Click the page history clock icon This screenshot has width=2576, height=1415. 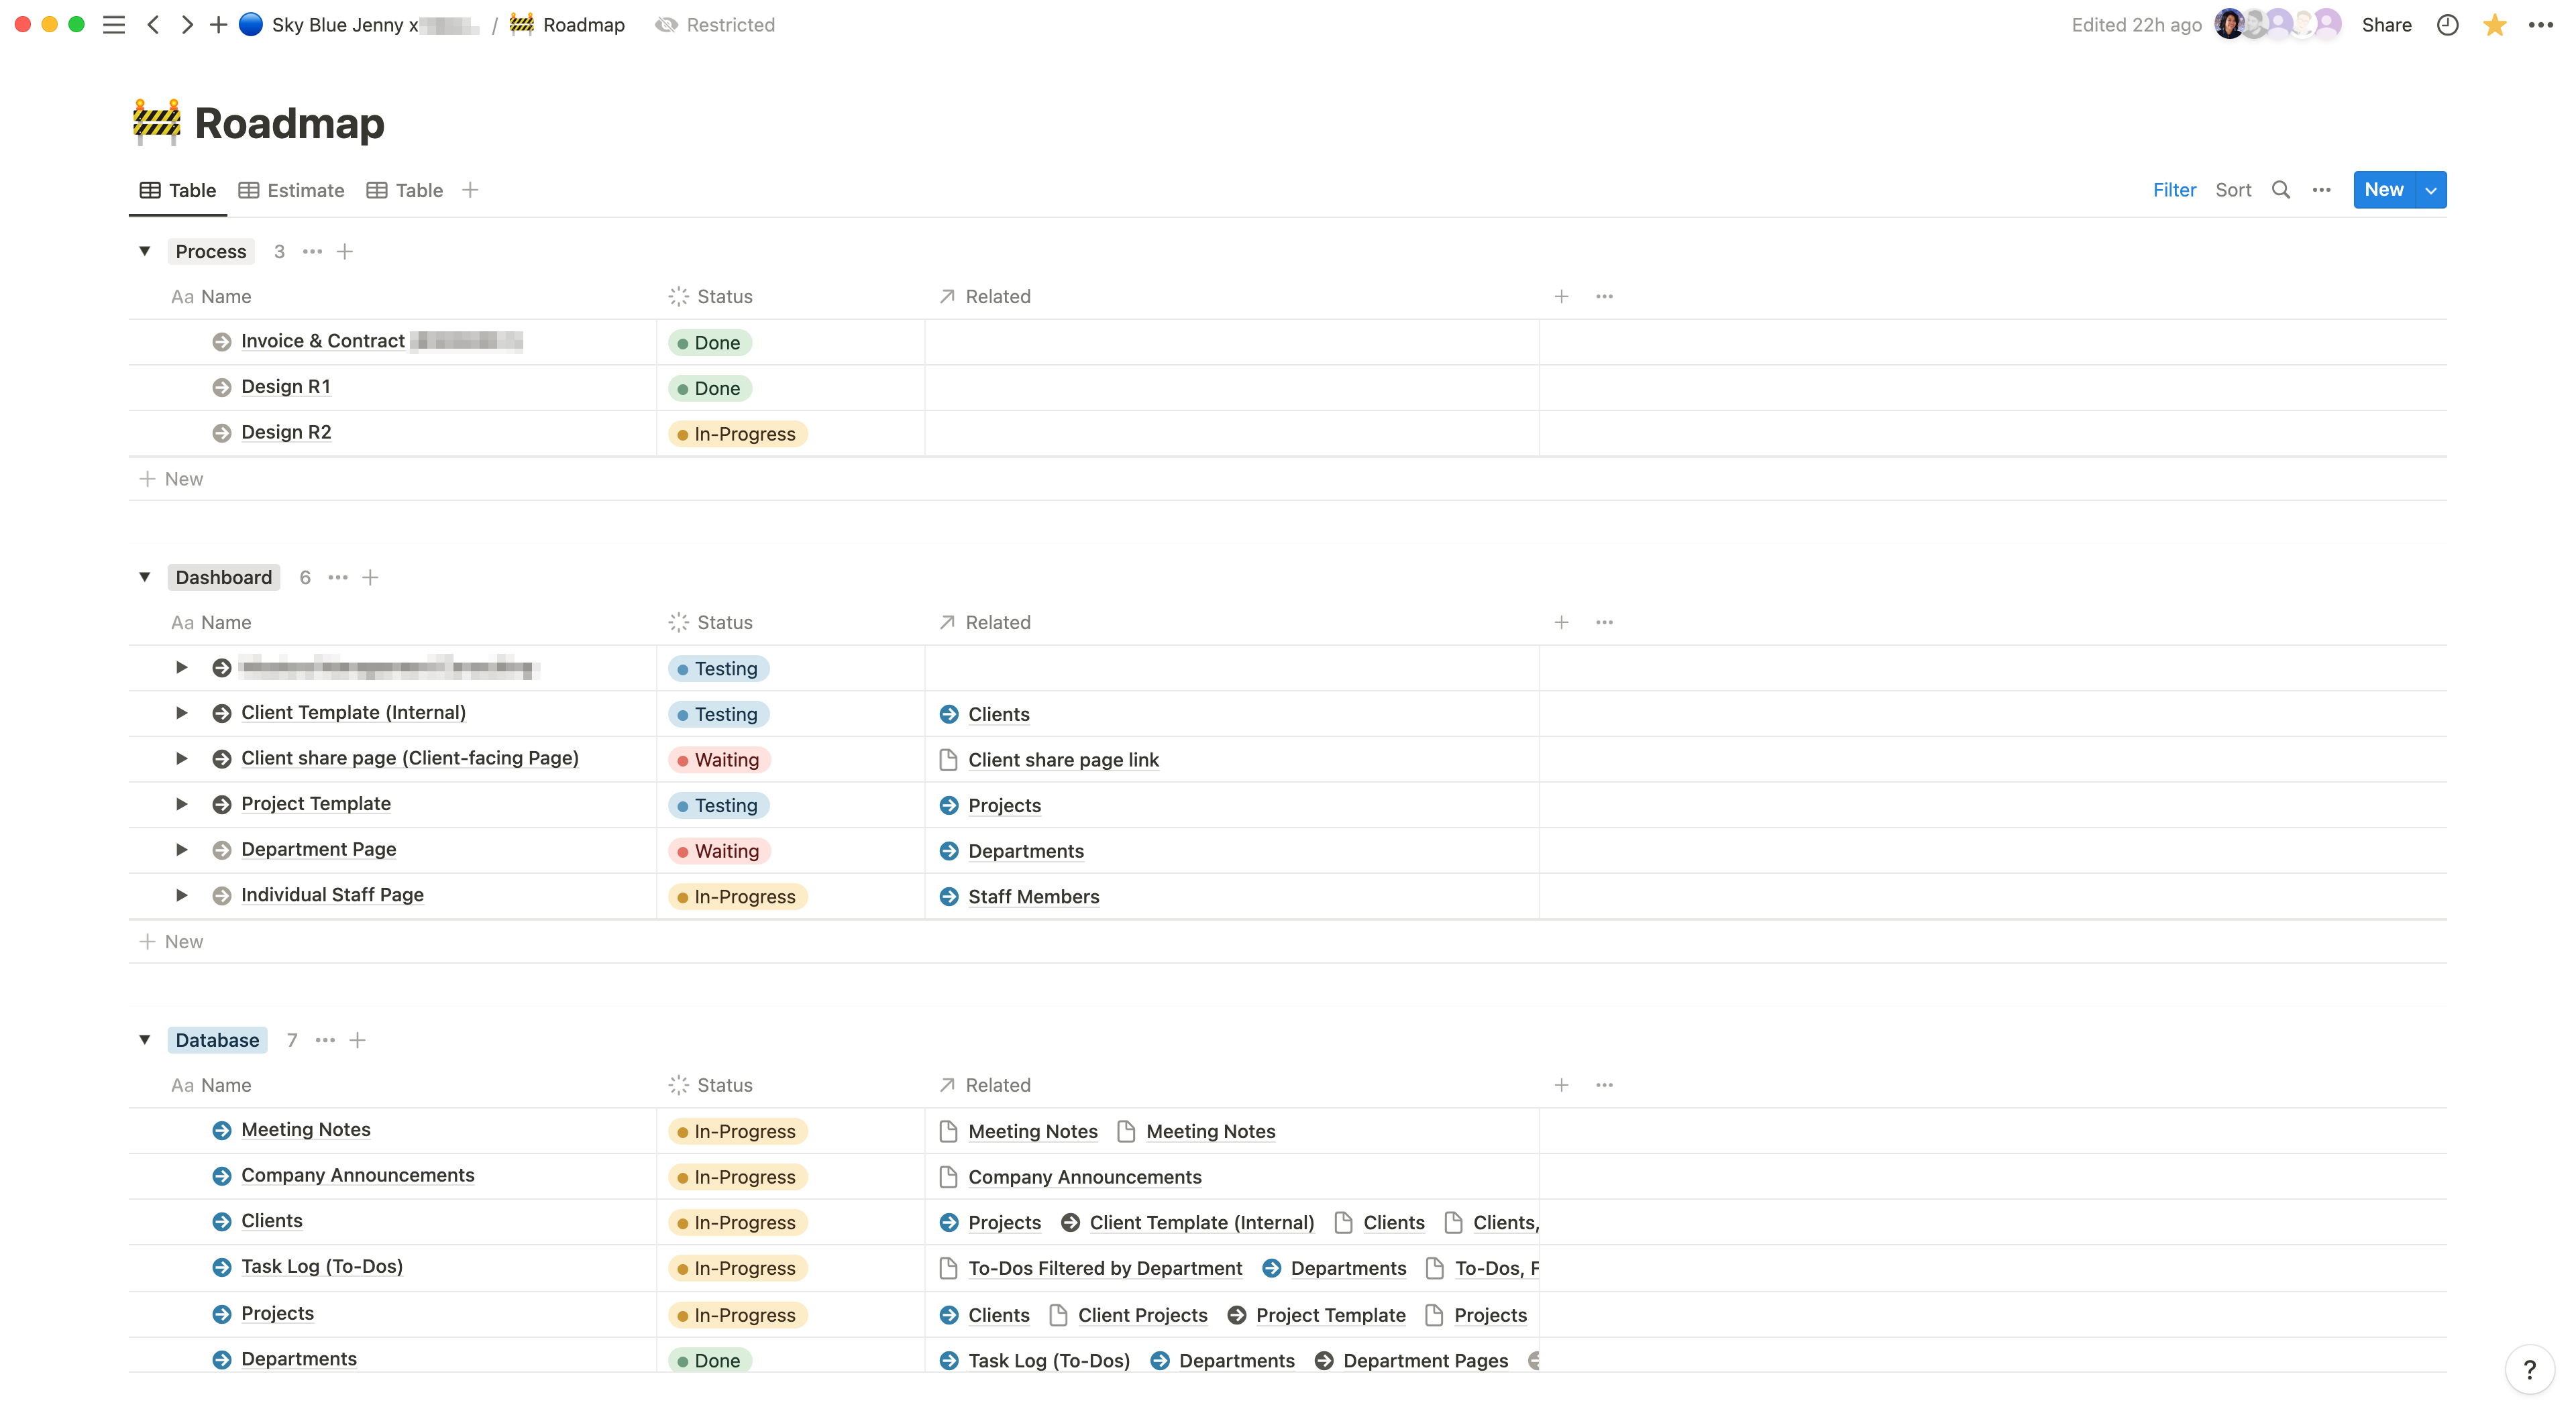[x=2447, y=25]
